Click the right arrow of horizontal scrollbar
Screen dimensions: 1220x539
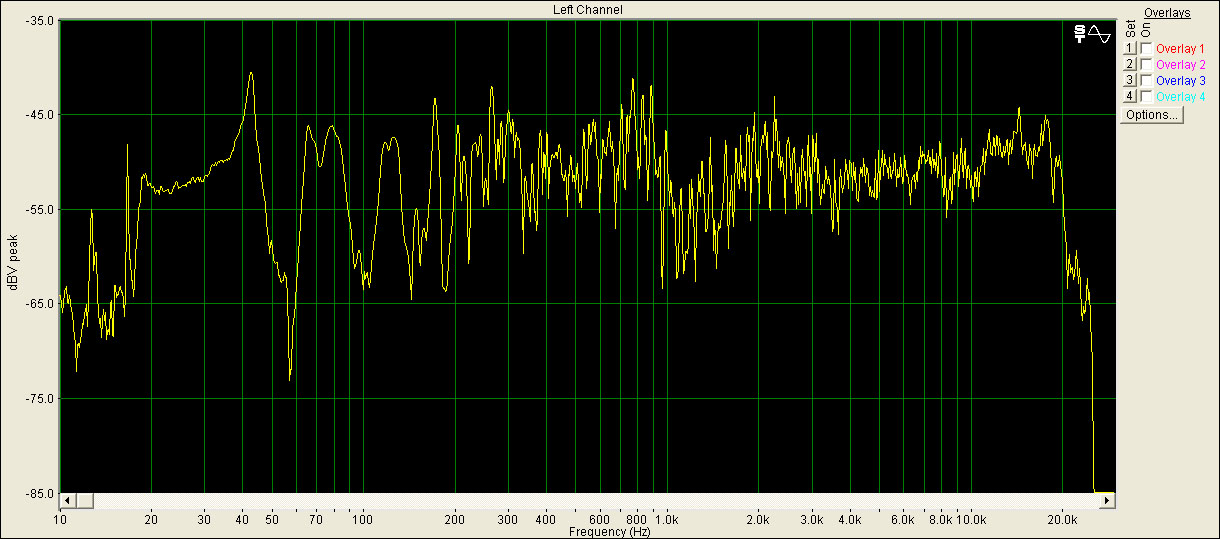point(1107,500)
